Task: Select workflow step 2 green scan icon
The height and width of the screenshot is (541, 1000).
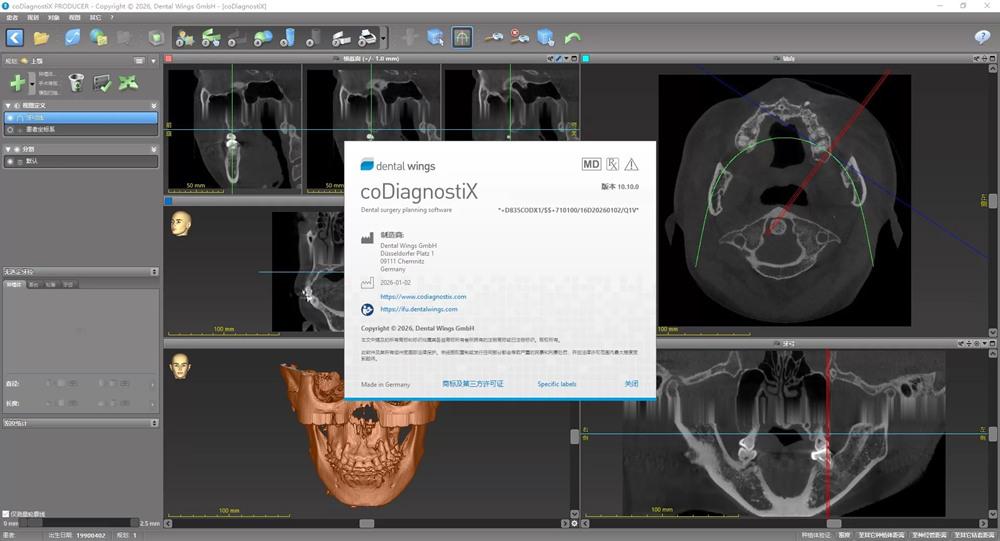Action: tap(210, 38)
